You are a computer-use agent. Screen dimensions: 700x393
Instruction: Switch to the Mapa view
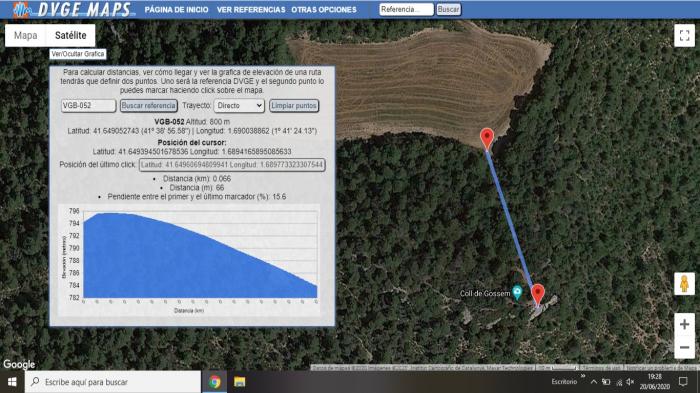click(x=25, y=35)
